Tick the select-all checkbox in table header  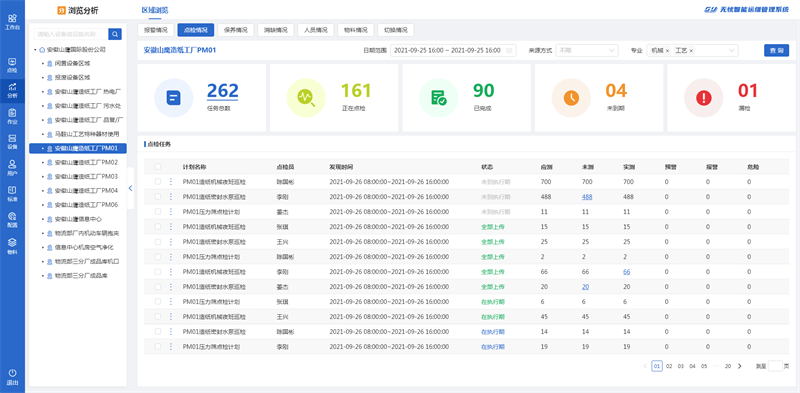pos(158,167)
